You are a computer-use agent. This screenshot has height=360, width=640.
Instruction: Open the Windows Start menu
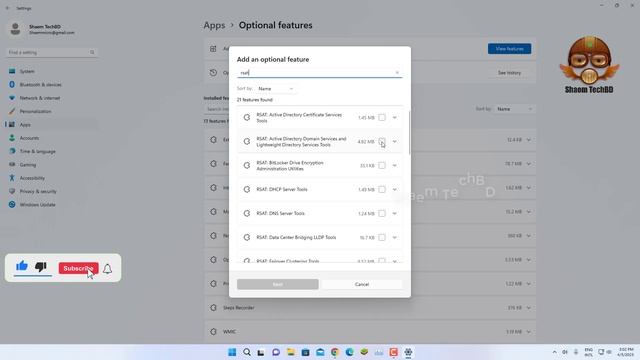[232, 352]
